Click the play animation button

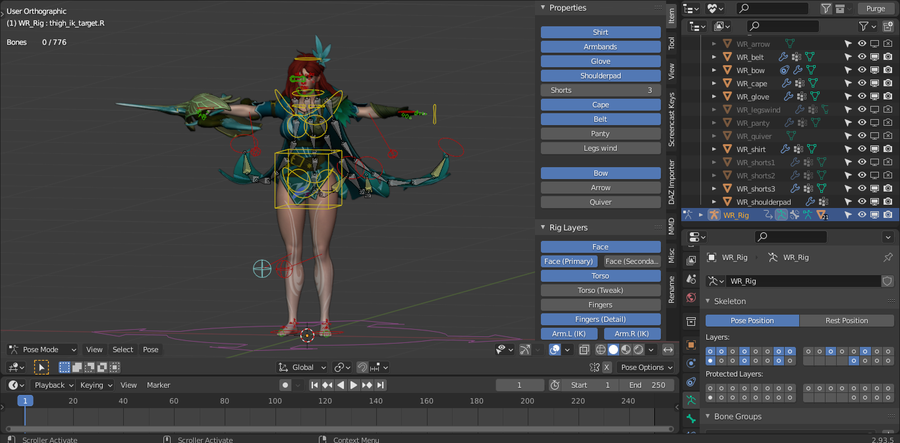click(x=353, y=385)
